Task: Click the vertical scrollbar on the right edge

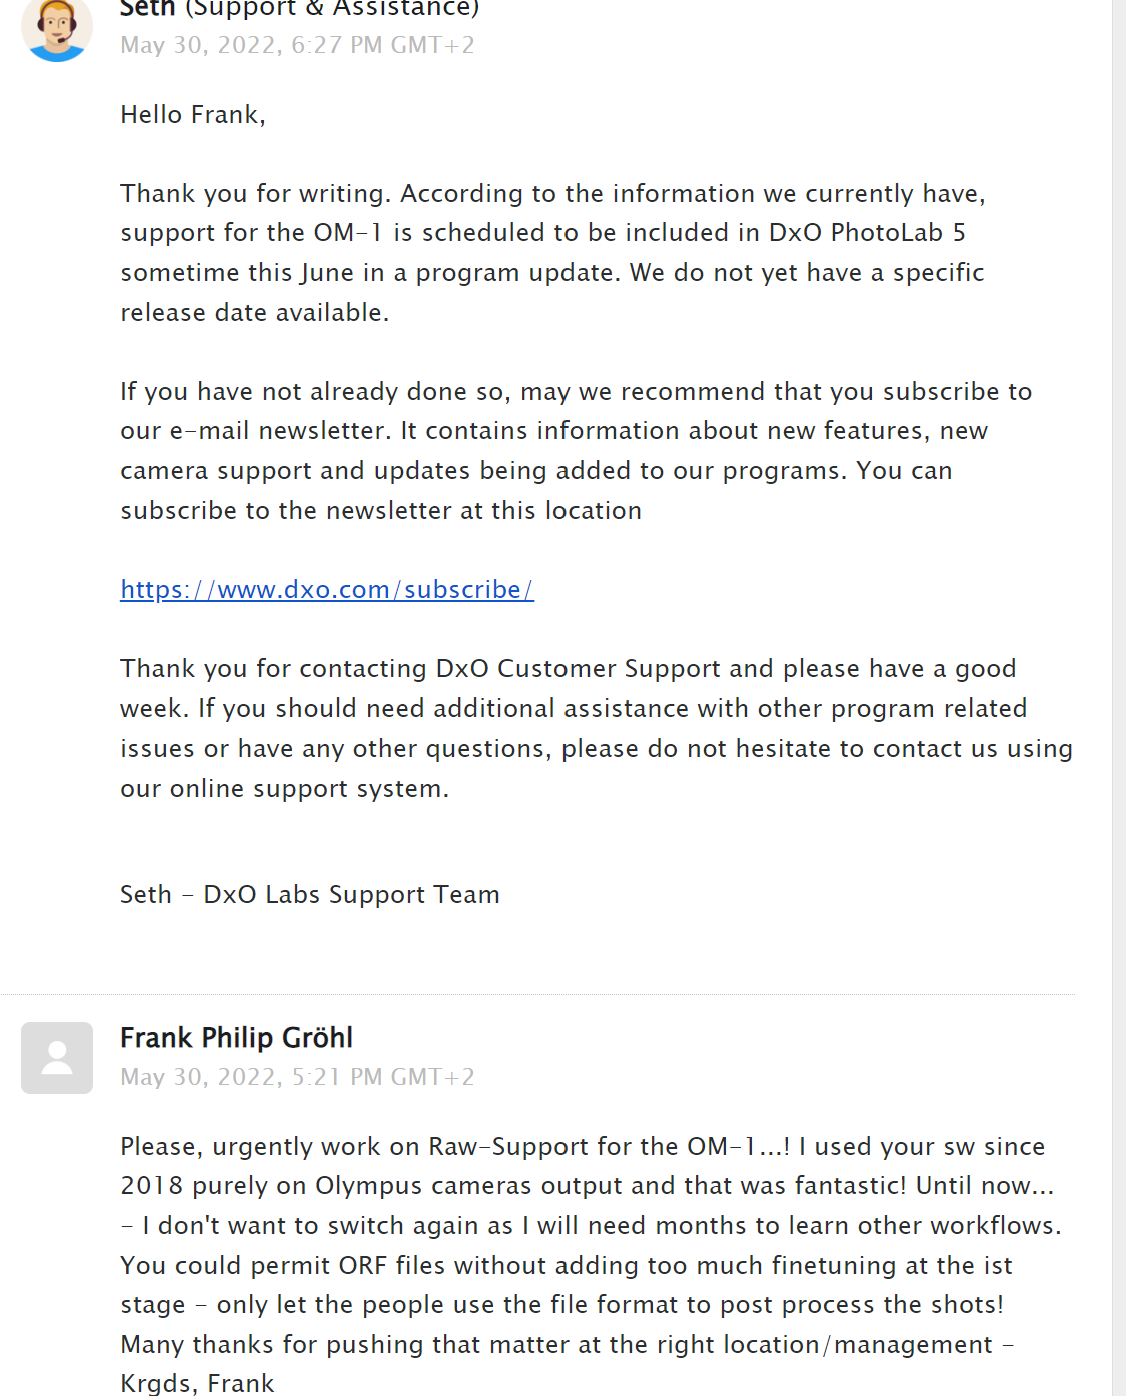Action: pyautogui.click(x=1119, y=698)
